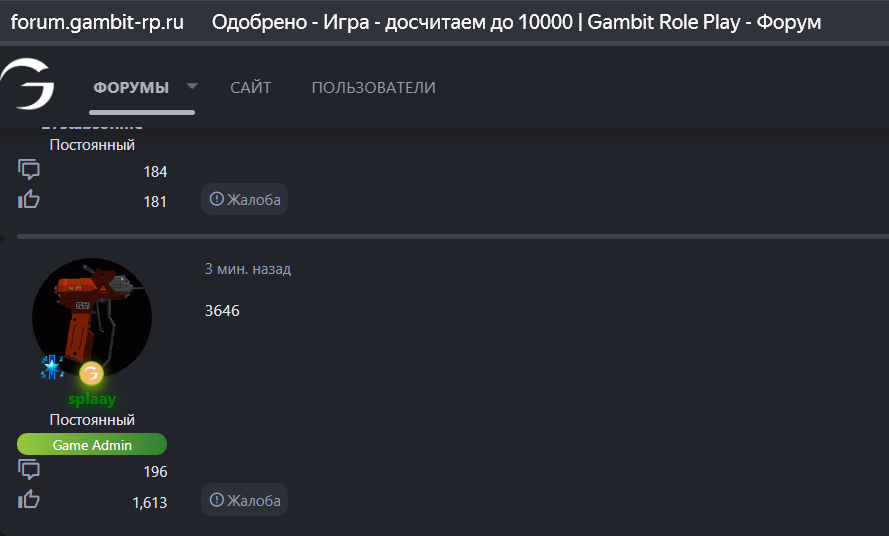The image size is (889, 536).
Task: Click the 196 message count of splaay
Action: coord(155,472)
